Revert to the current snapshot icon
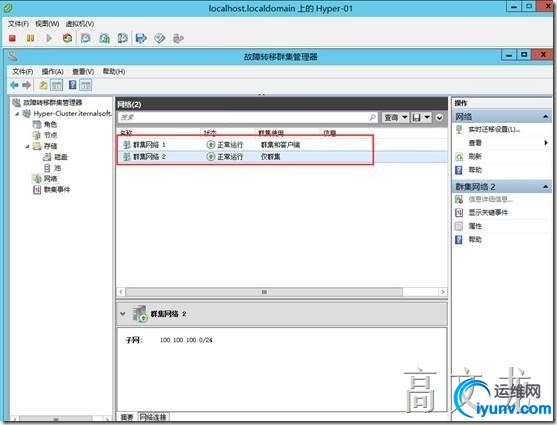The width and height of the screenshot is (557, 425). [104, 38]
